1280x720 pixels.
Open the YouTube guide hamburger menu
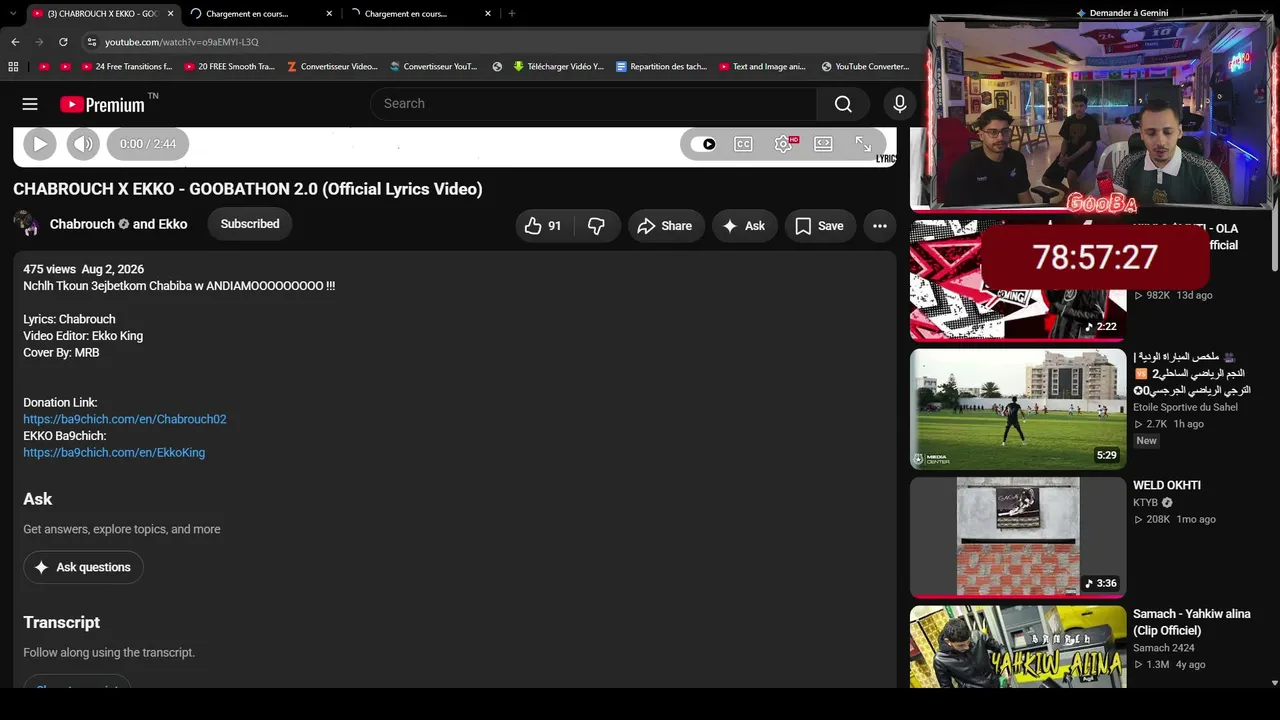coord(30,104)
